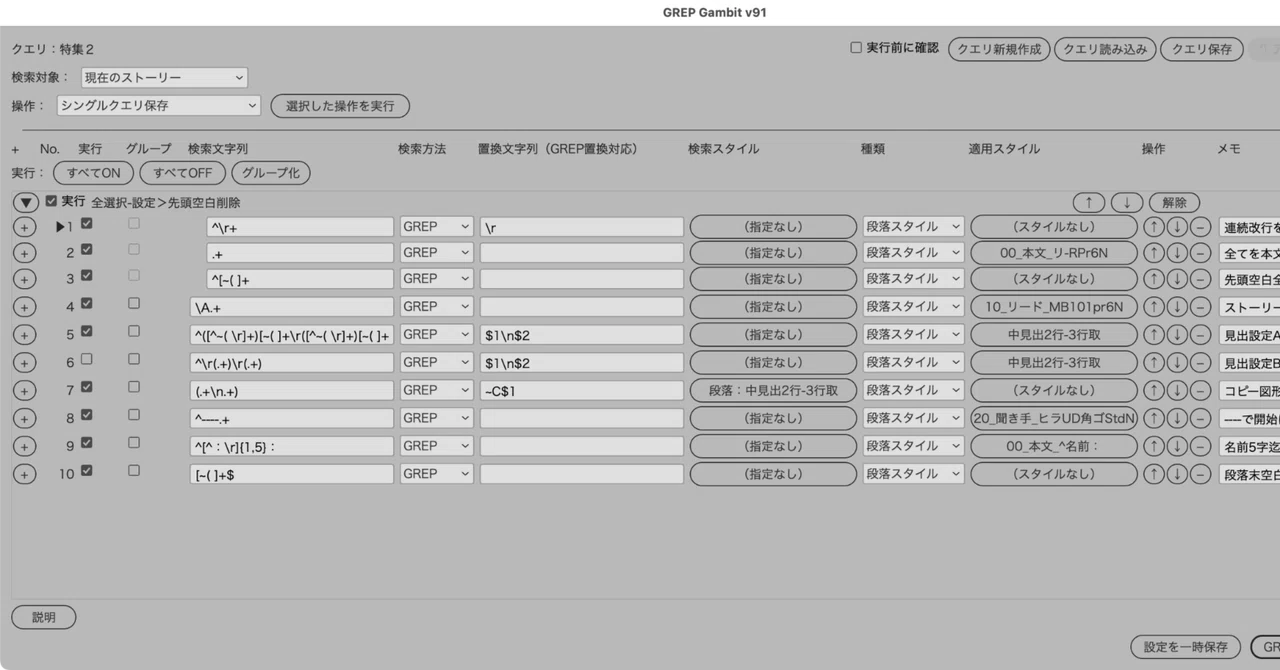Move the group up with its header up-arrow

click(1089, 203)
